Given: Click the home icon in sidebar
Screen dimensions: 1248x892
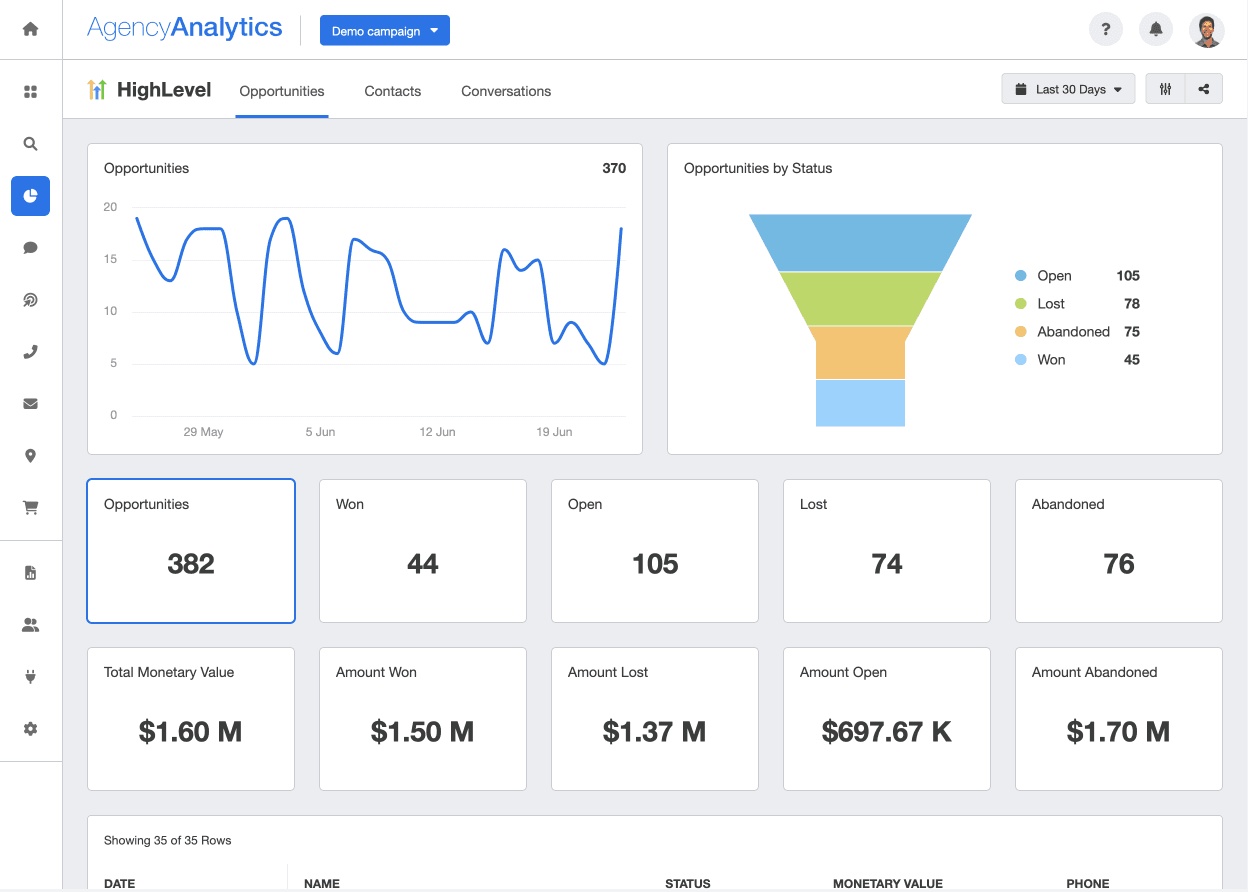Looking at the screenshot, I should [30, 29].
